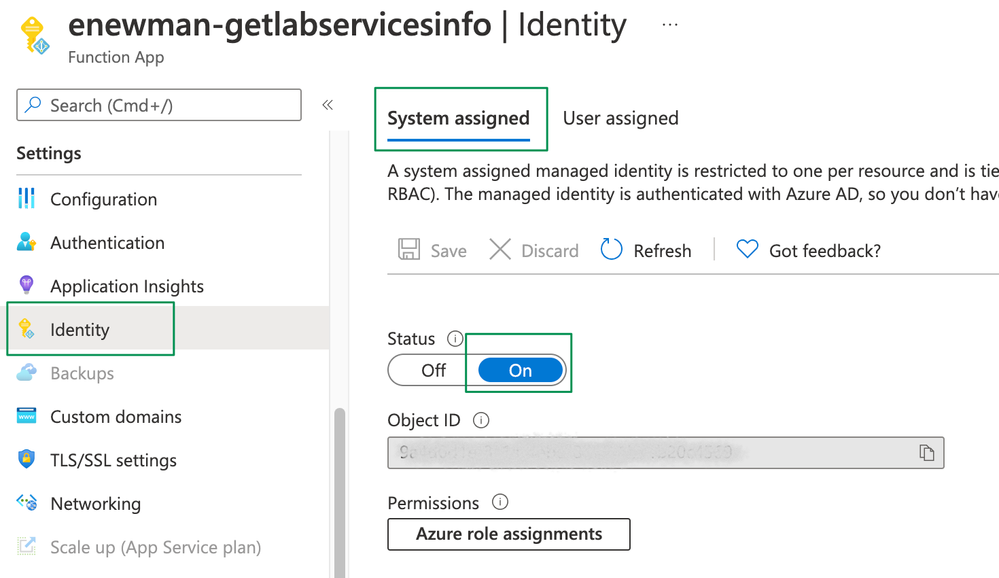Click the Scale up icon
999x578 pixels.
tap(27, 546)
